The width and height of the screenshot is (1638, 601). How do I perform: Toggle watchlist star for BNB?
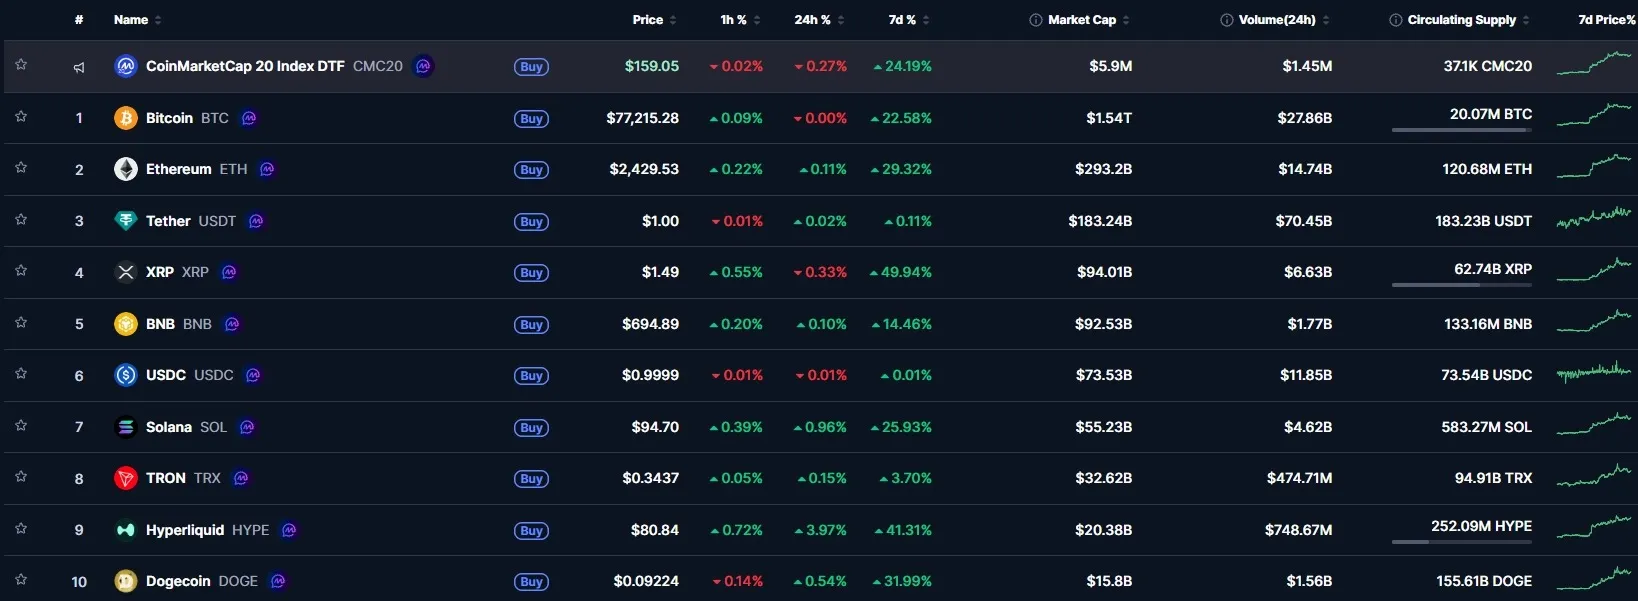coord(21,323)
